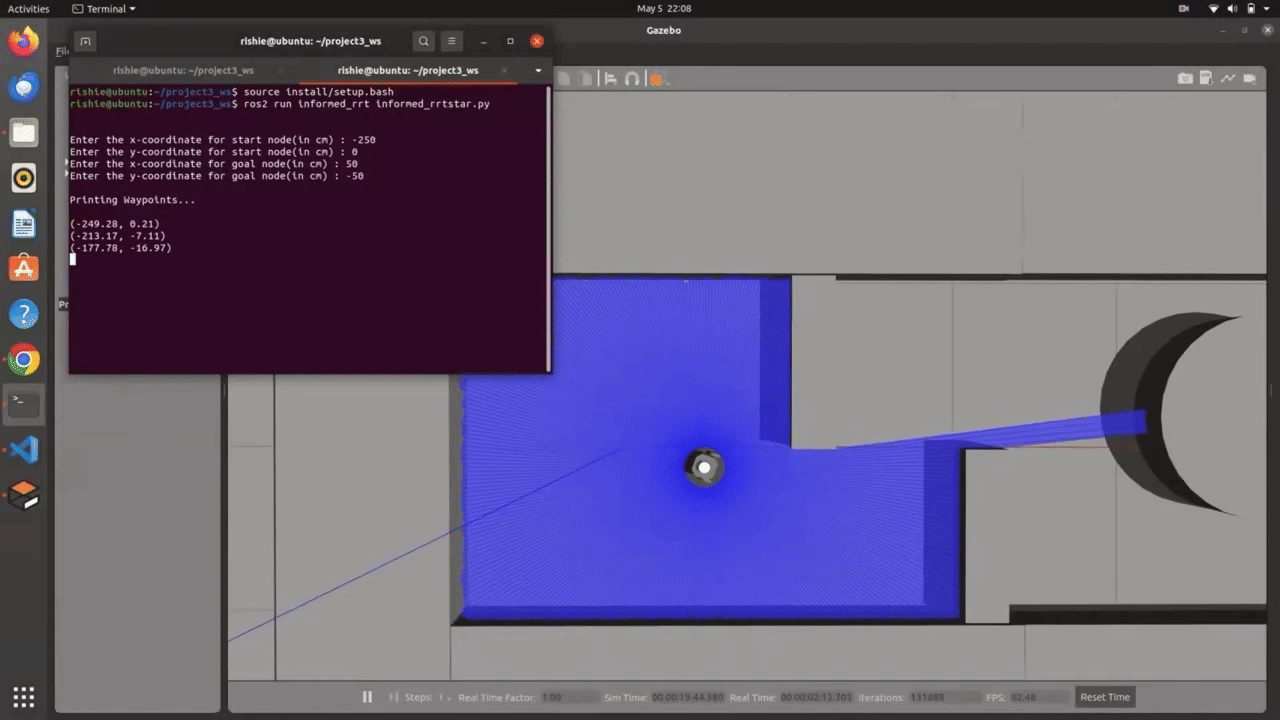The height and width of the screenshot is (720, 1280).
Task: Click Gazebo log data icon
Action: click(x=1207, y=78)
